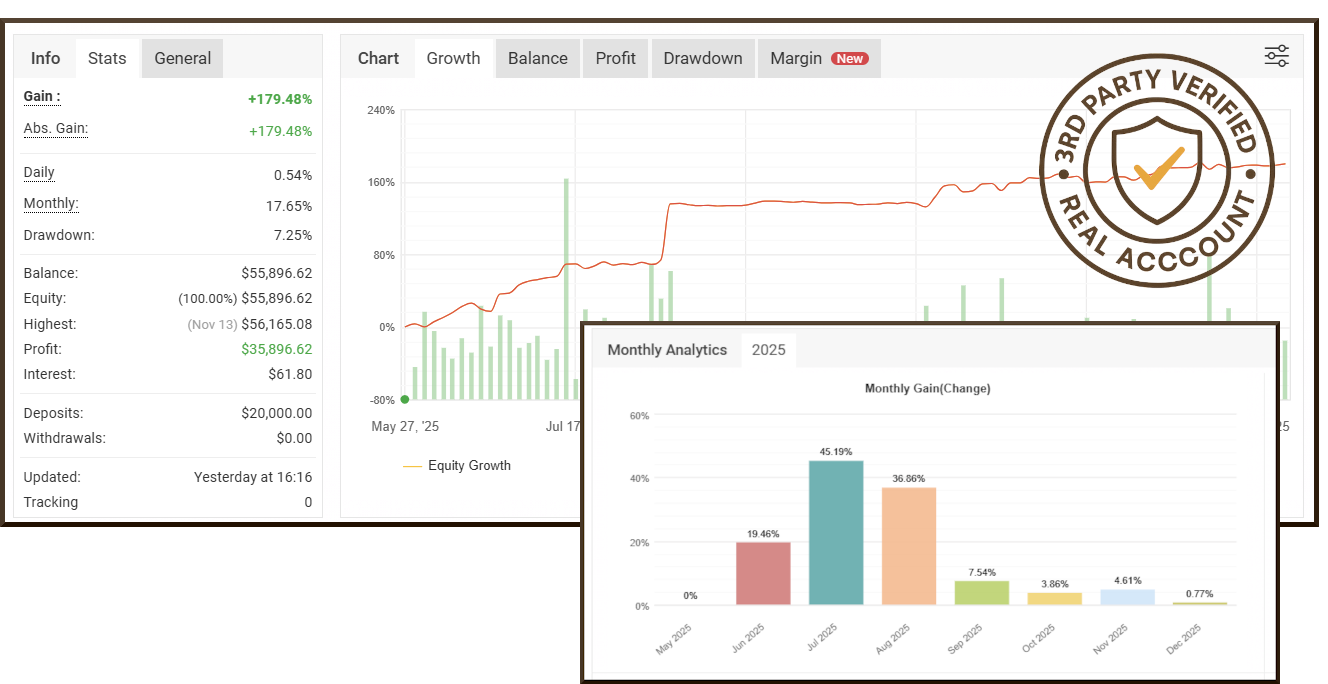Image resolution: width=1328 pixels, height=684 pixels.
Task: View the Margin chart tab
Action: [x=796, y=58]
